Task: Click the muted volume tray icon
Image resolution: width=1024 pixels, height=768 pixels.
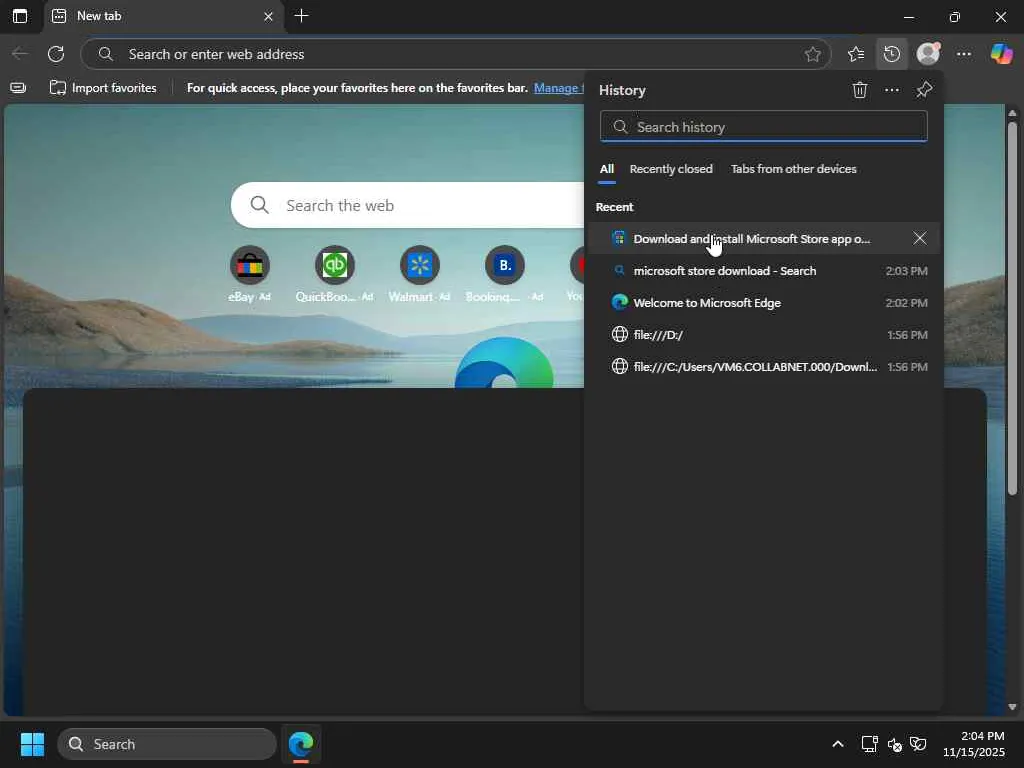Action: (x=895, y=744)
